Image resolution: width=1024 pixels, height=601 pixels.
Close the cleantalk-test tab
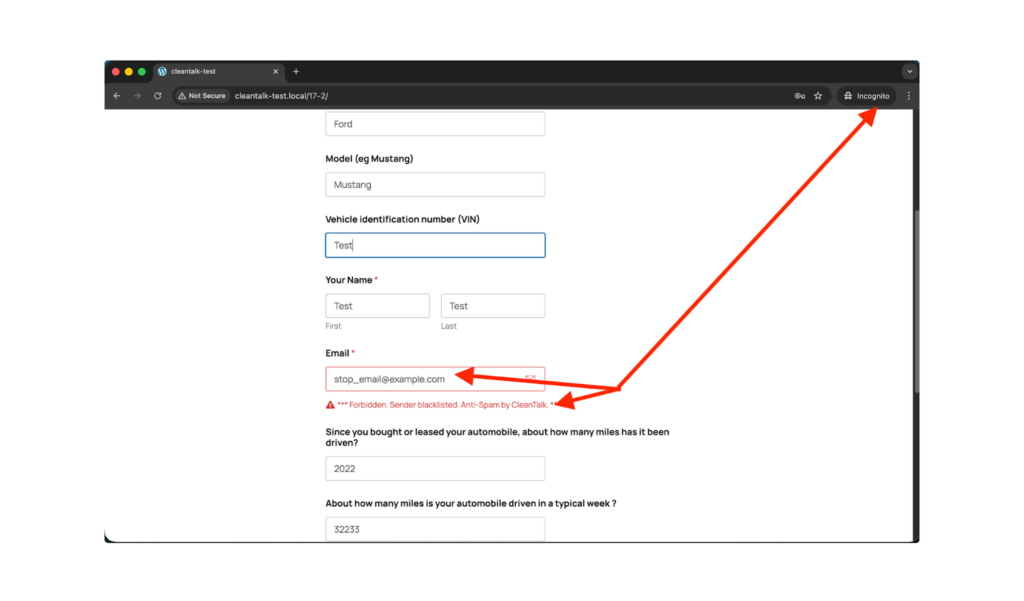point(276,72)
